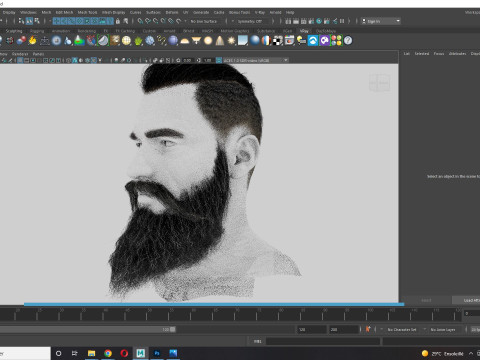Toggle the first highlighted snap icon in status line
The image size is (480, 360).
click(56, 21)
